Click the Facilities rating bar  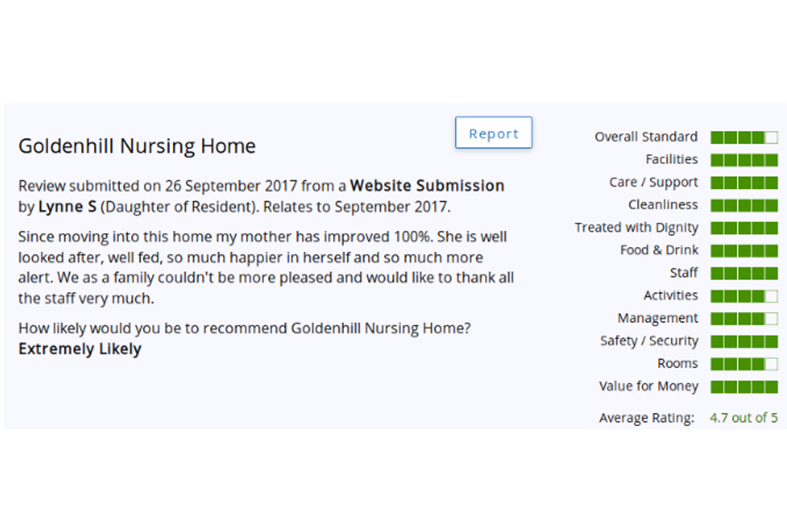[744, 160]
